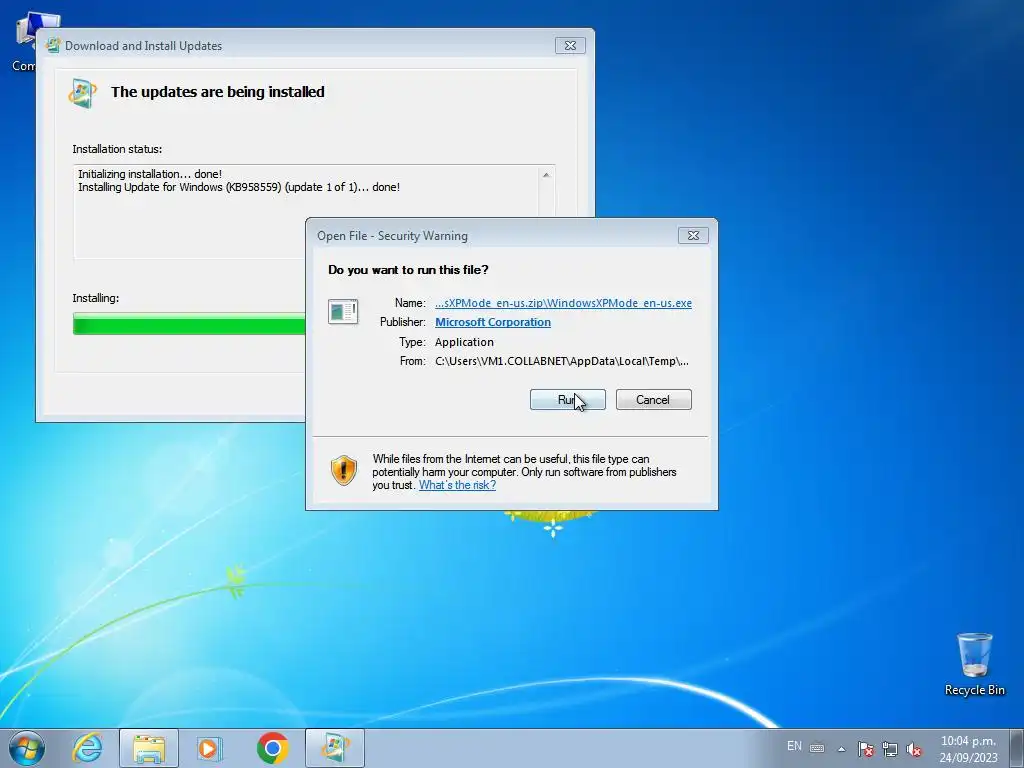This screenshot has height=768, width=1024.
Task: Open the Recycle Bin desktop icon
Action: coord(974,664)
